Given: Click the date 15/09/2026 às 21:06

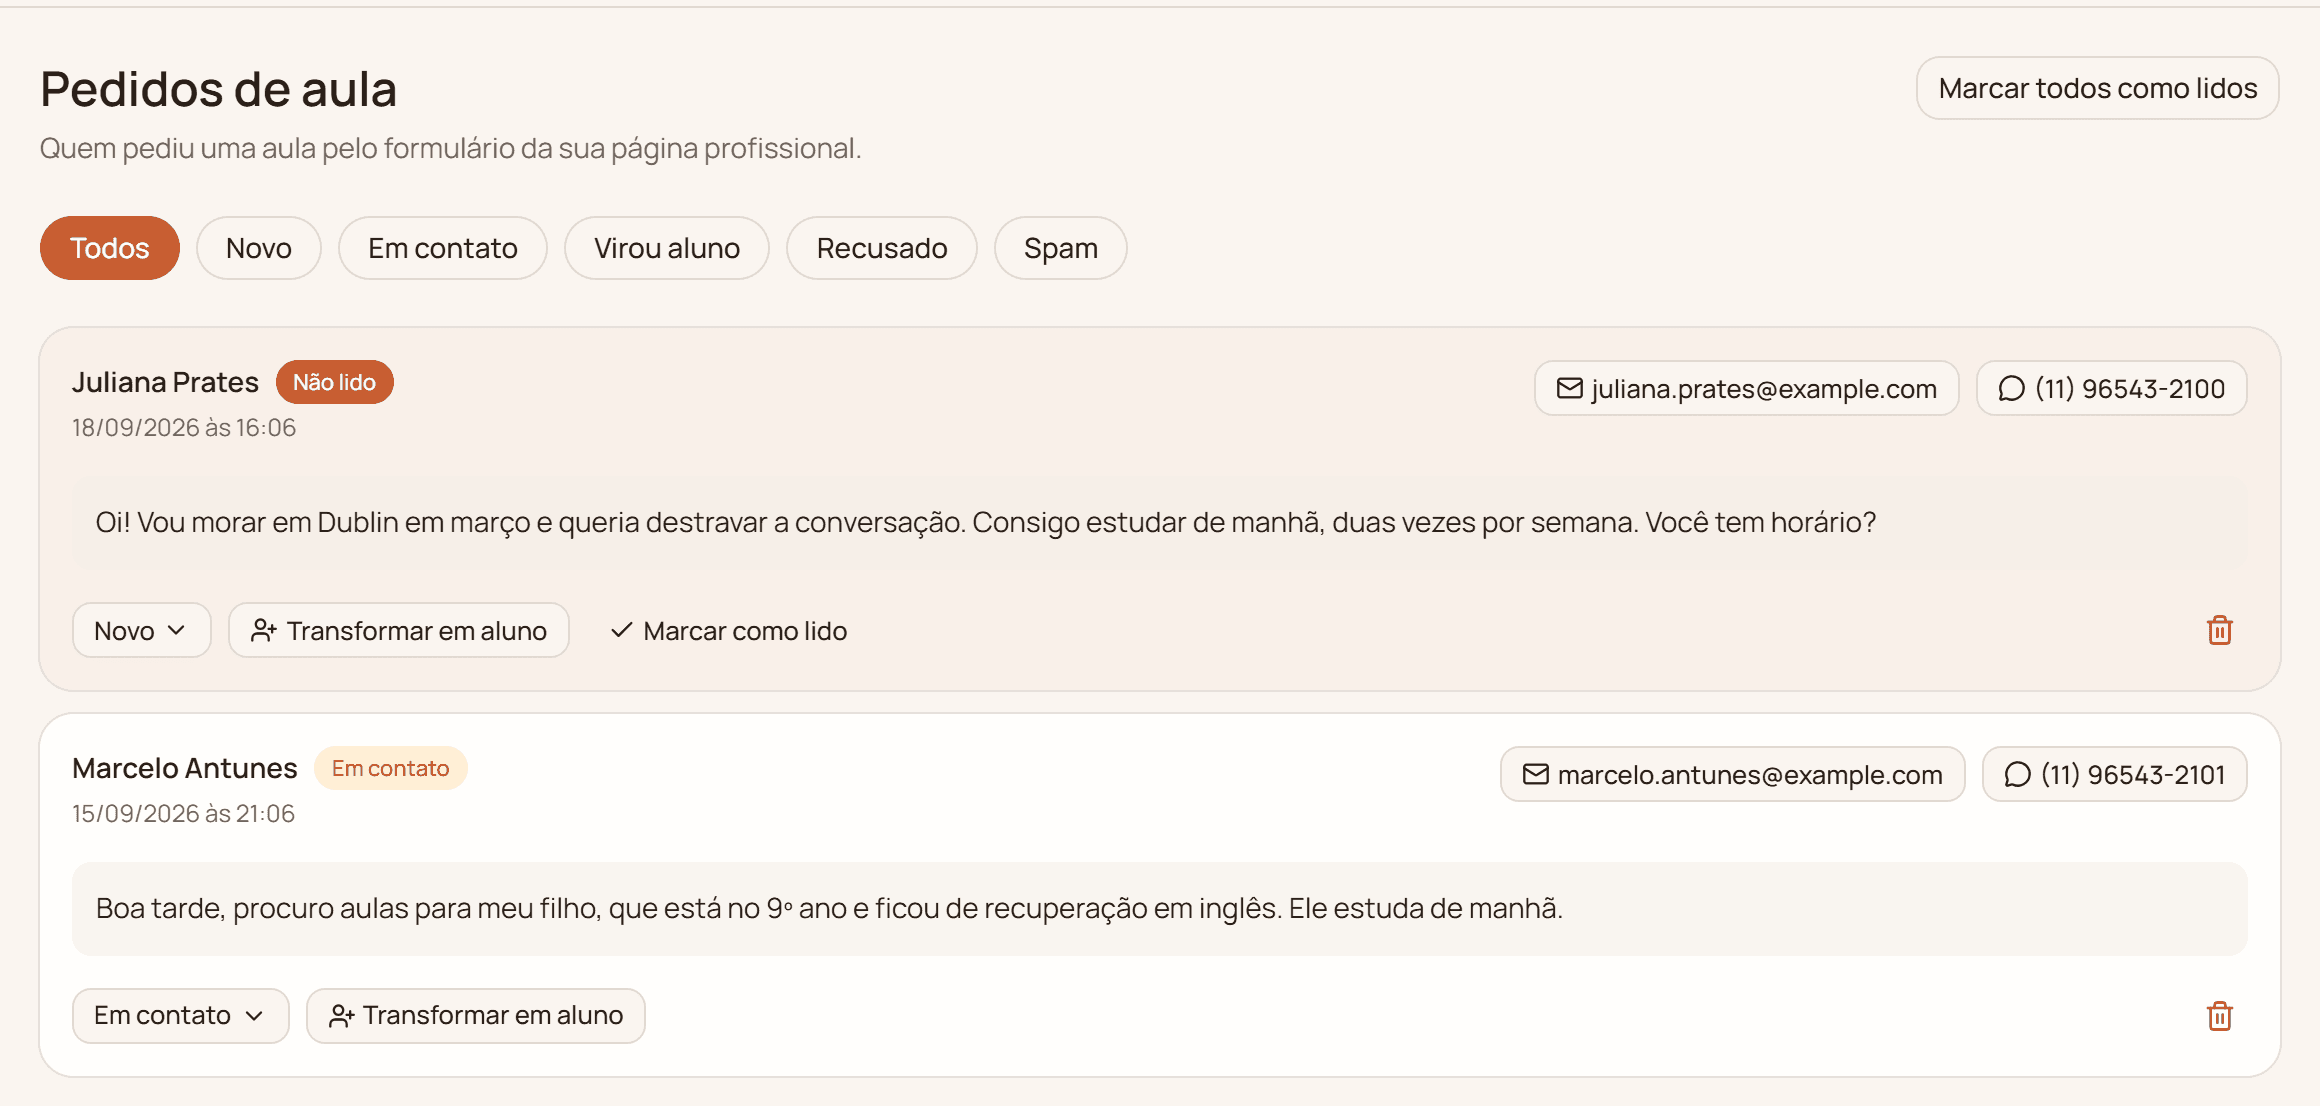Looking at the screenshot, I should [183, 813].
